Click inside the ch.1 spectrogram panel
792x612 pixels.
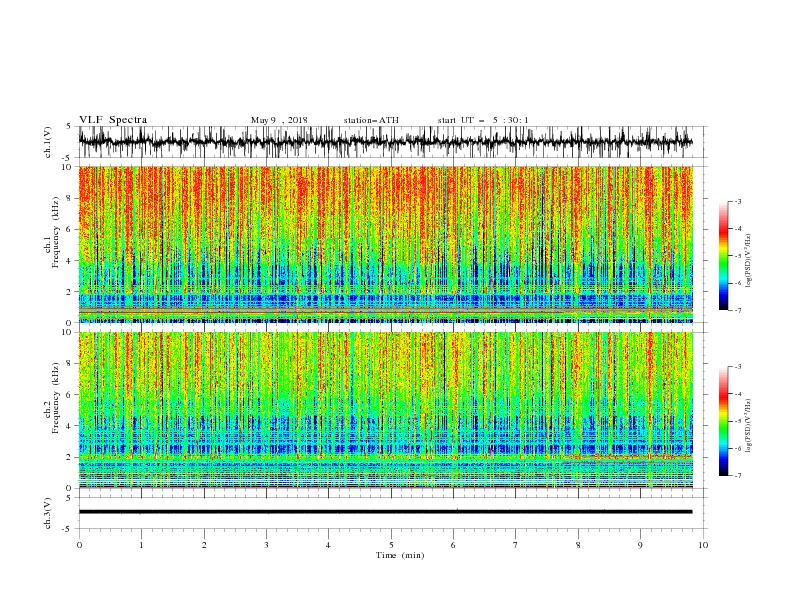click(385, 244)
